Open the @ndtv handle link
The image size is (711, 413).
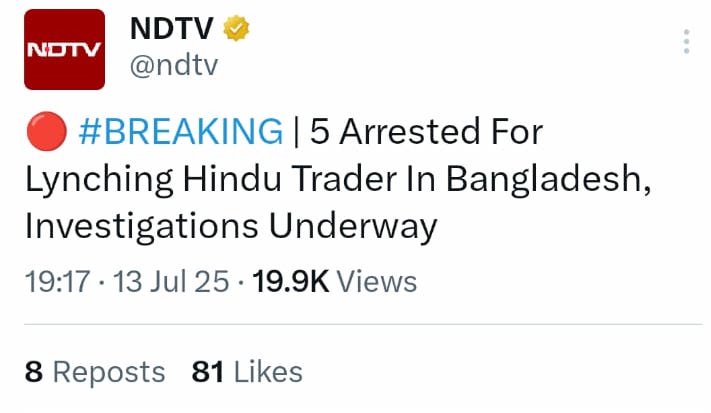pyautogui.click(x=174, y=65)
